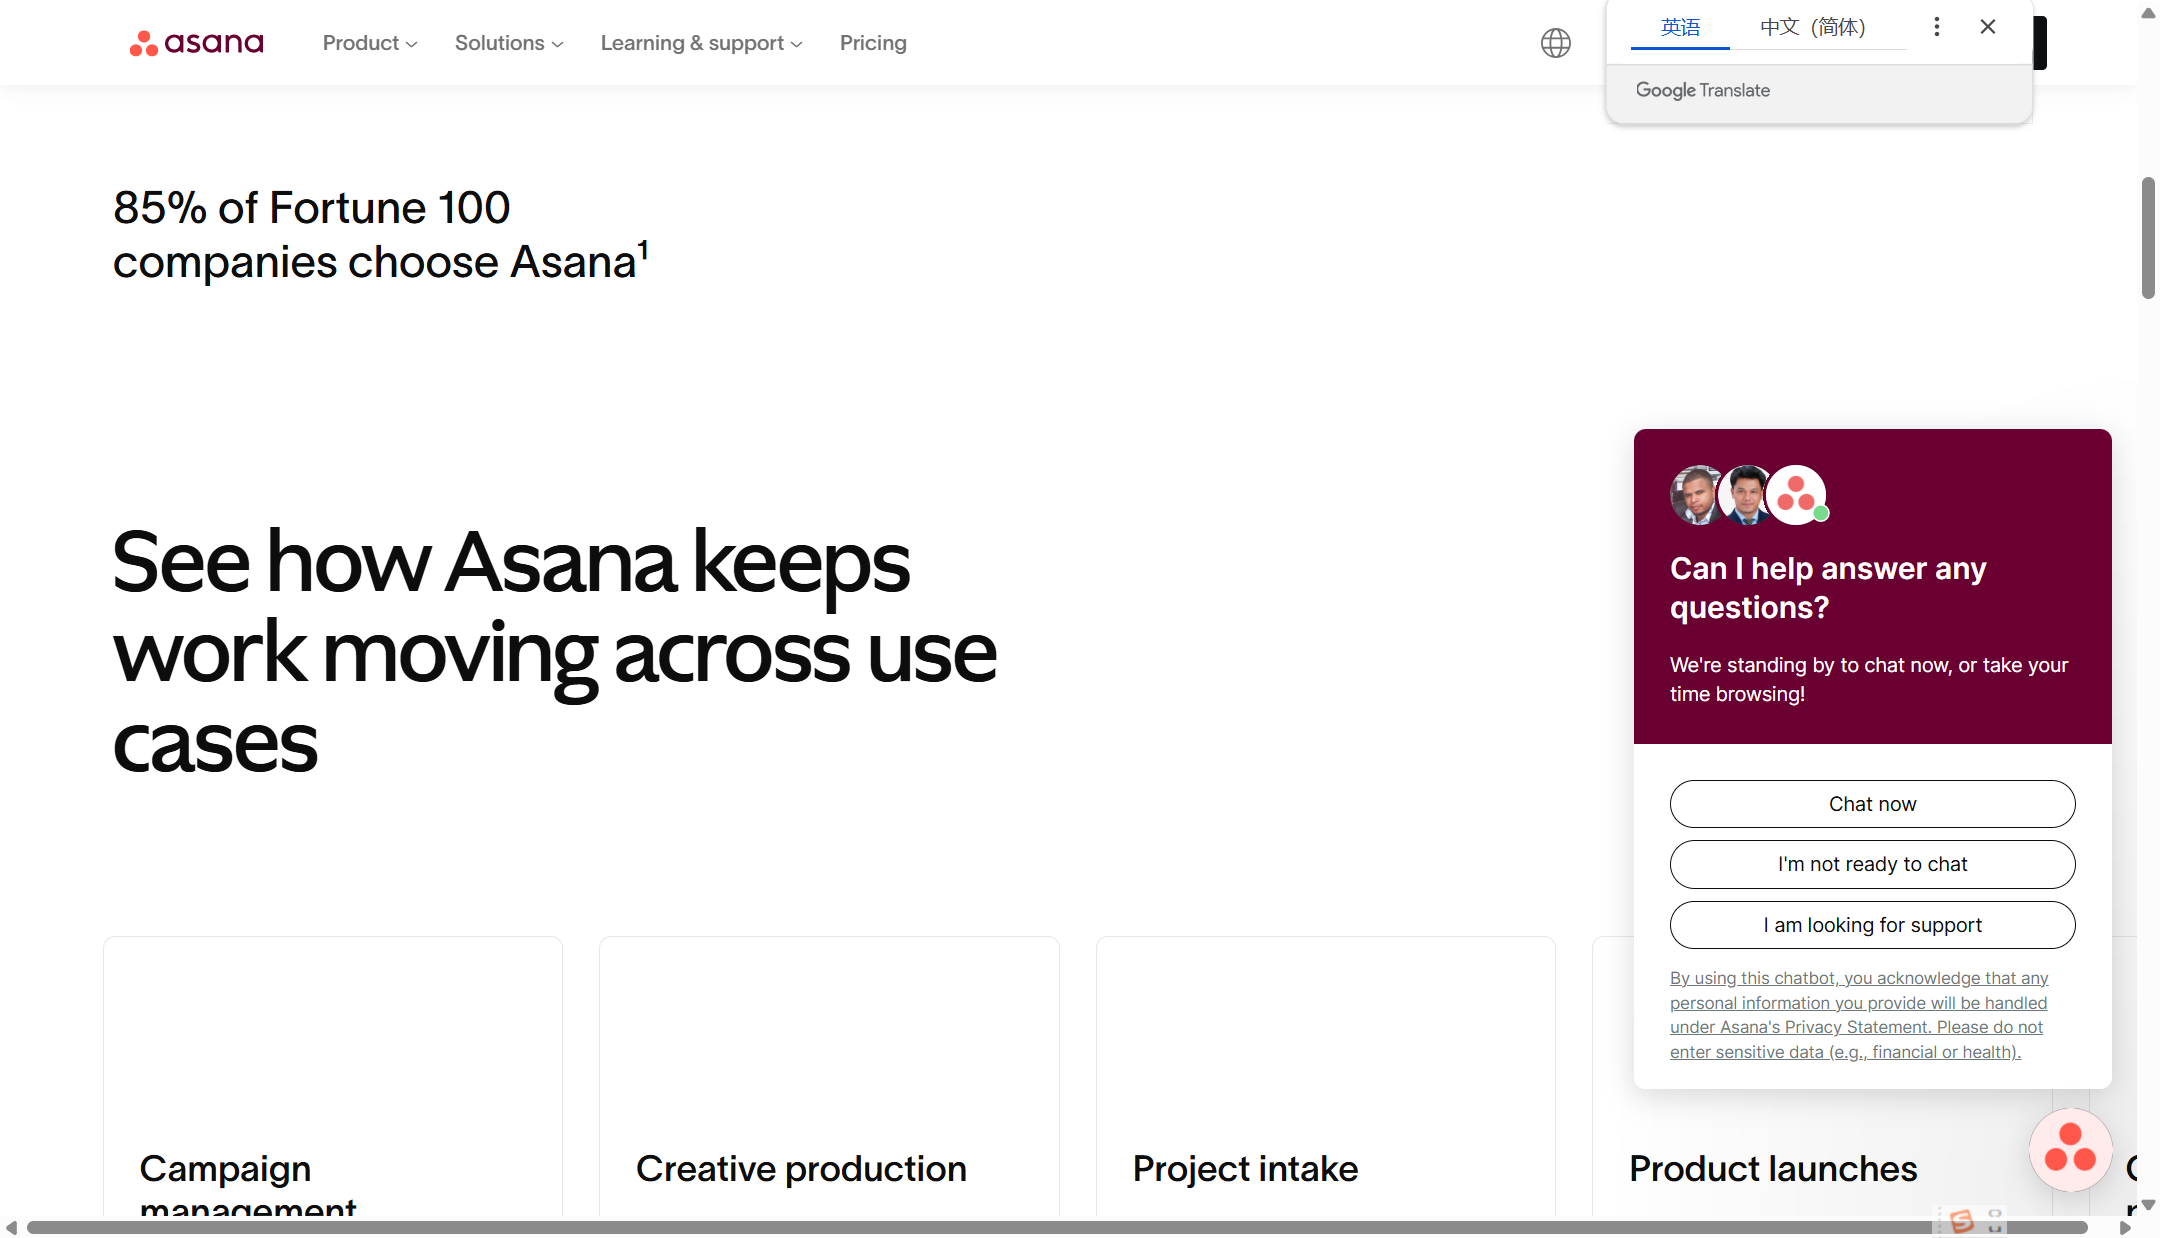Expand the Solutions dropdown menu

(x=508, y=43)
